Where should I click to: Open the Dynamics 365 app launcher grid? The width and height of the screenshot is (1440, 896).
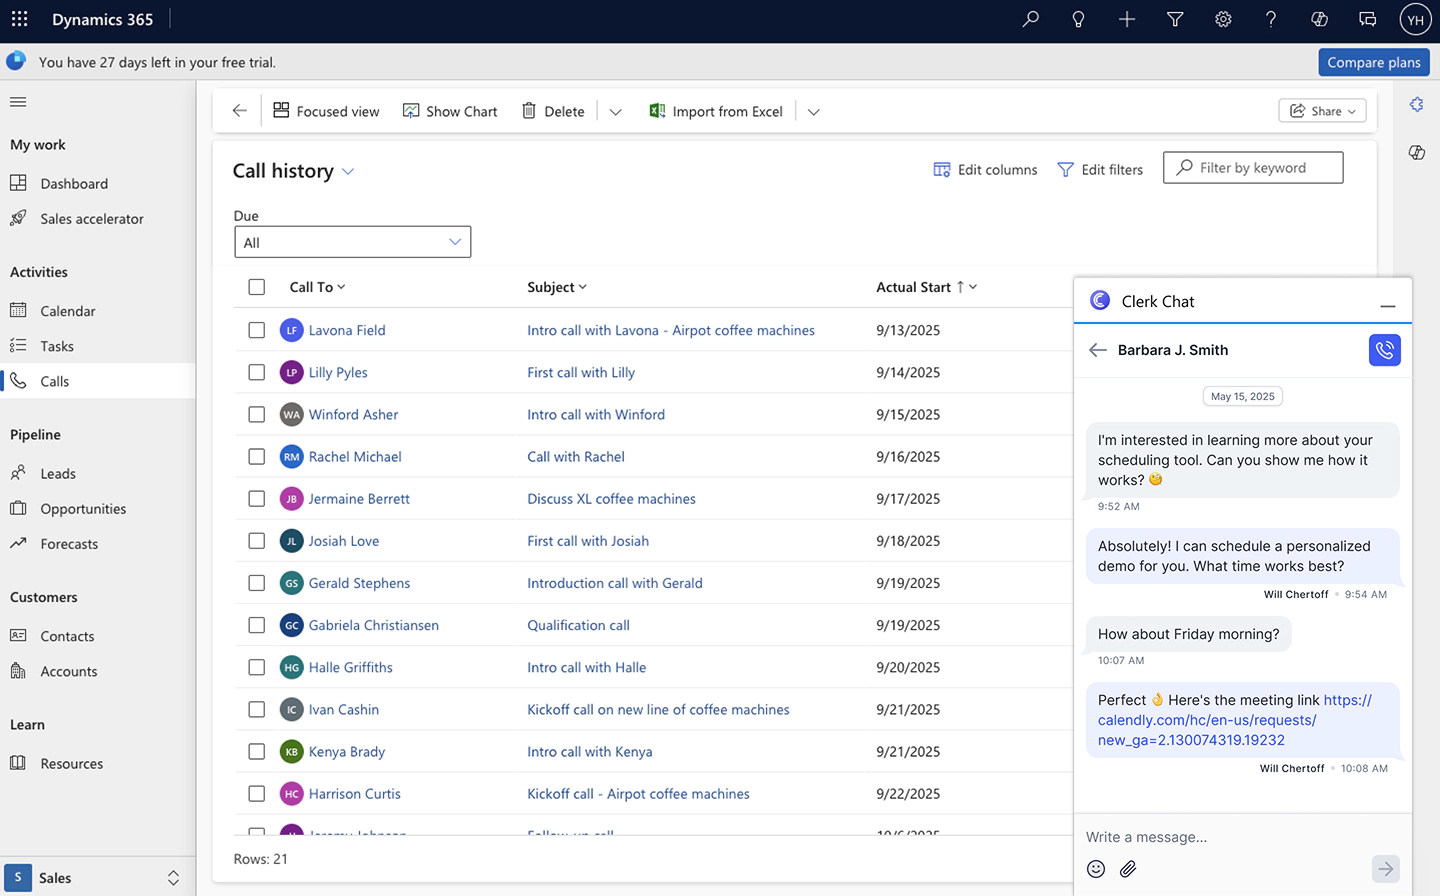tap(20, 19)
